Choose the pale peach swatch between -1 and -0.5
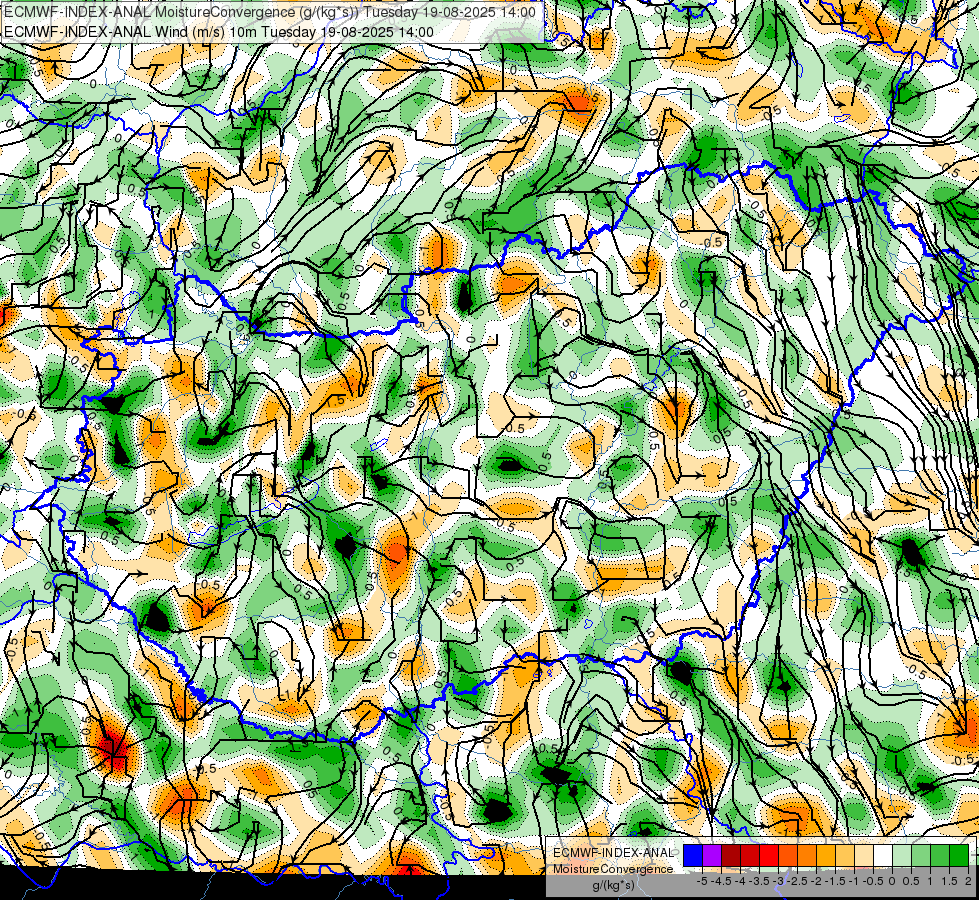 pyautogui.click(x=863, y=856)
